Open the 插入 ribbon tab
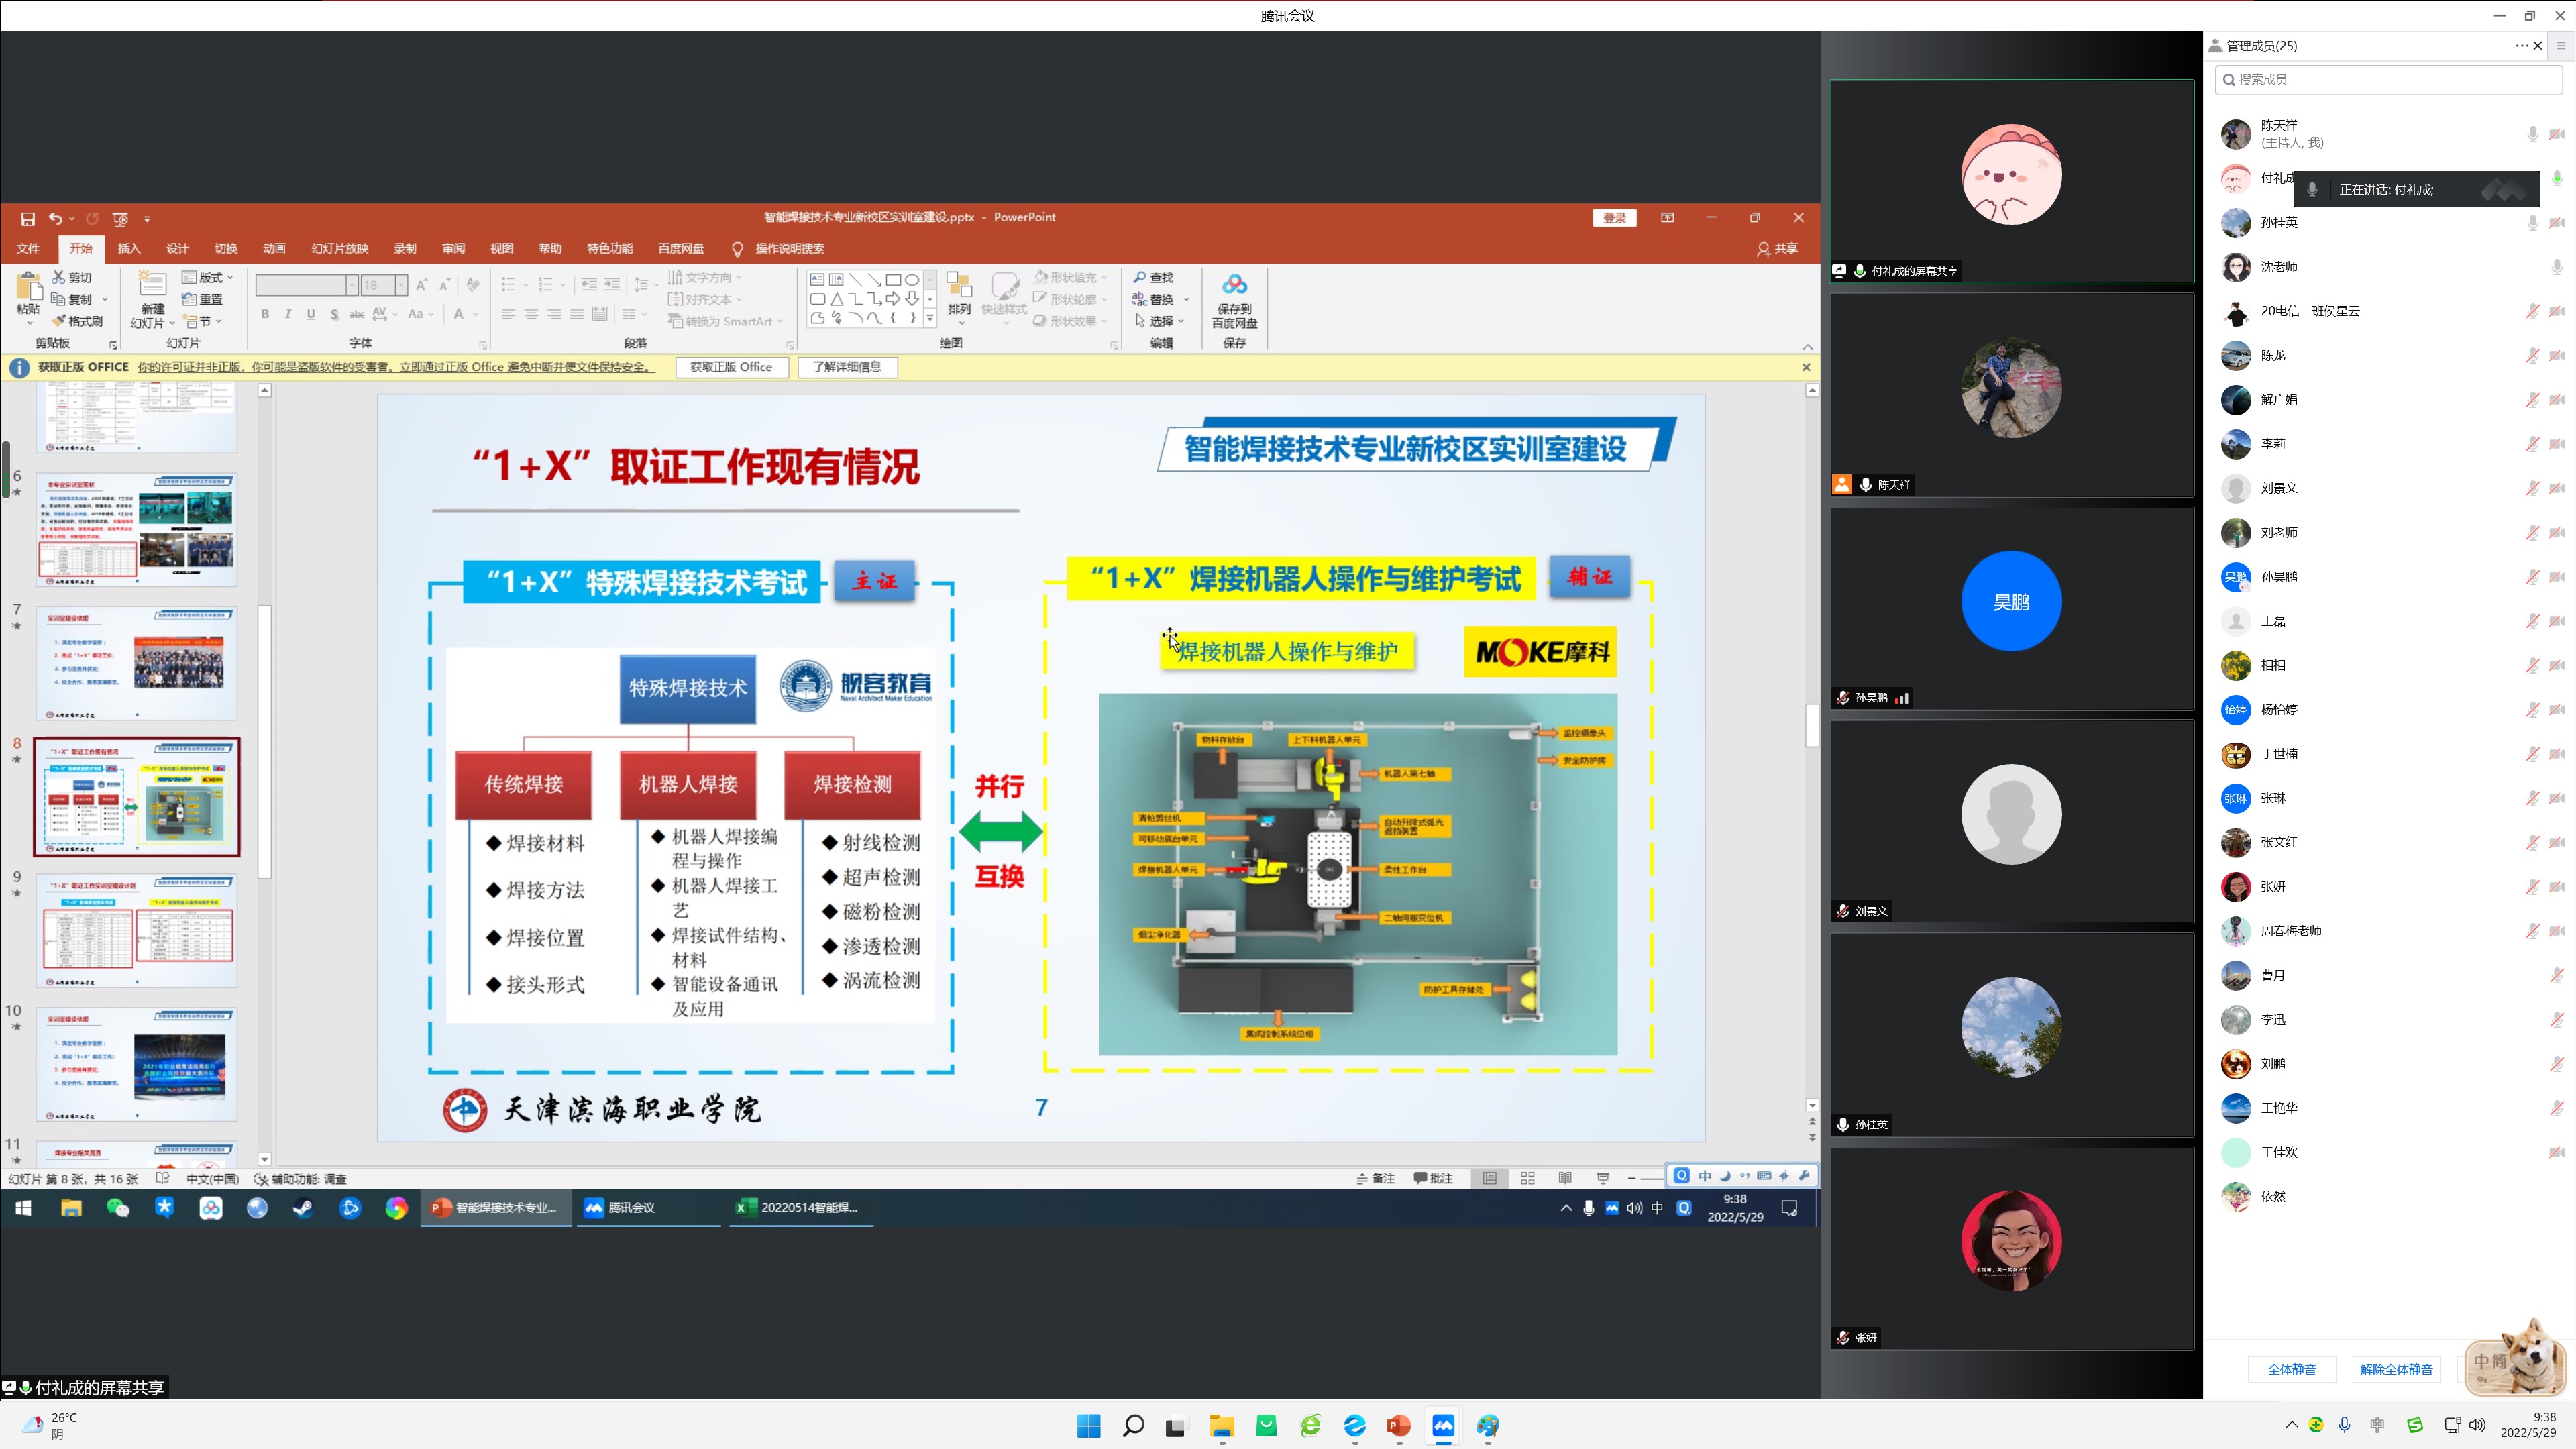This screenshot has width=2576, height=1449. pos(128,248)
